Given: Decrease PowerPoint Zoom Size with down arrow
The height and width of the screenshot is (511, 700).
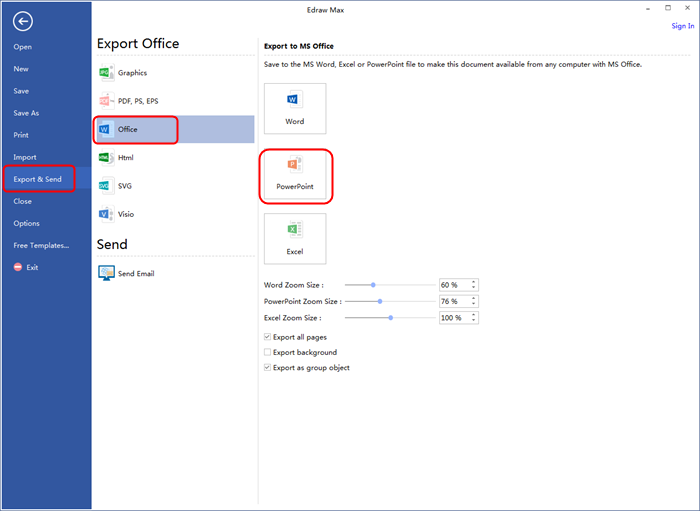Looking at the screenshot, I should pyautogui.click(x=474, y=304).
